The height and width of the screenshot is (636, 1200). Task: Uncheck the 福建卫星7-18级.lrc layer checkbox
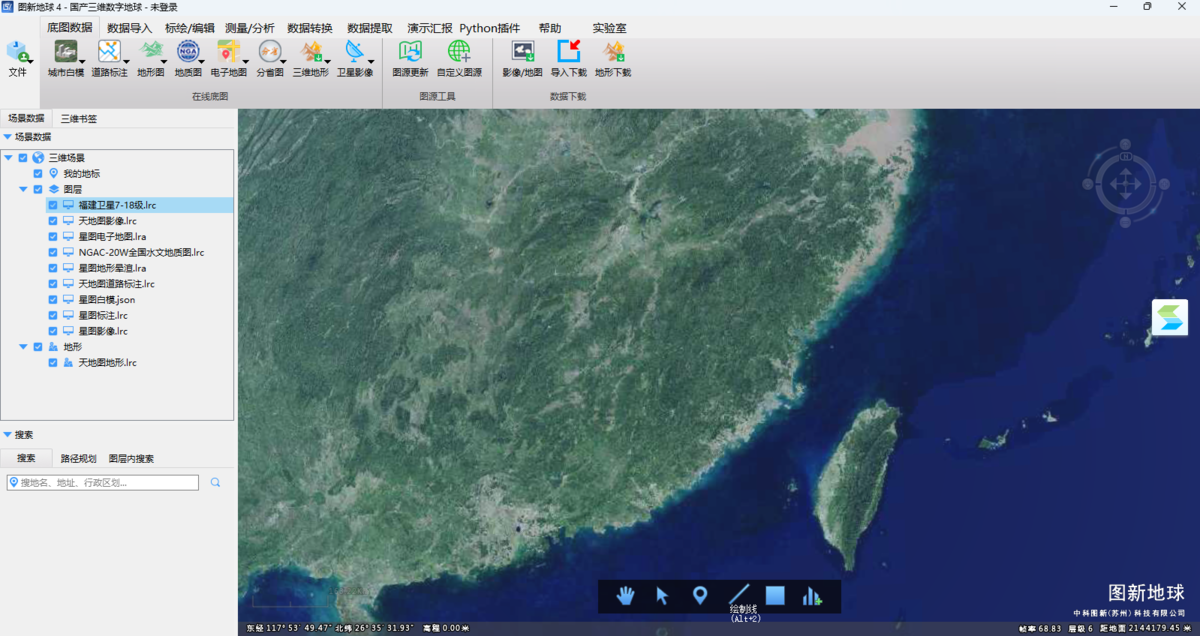(53, 205)
